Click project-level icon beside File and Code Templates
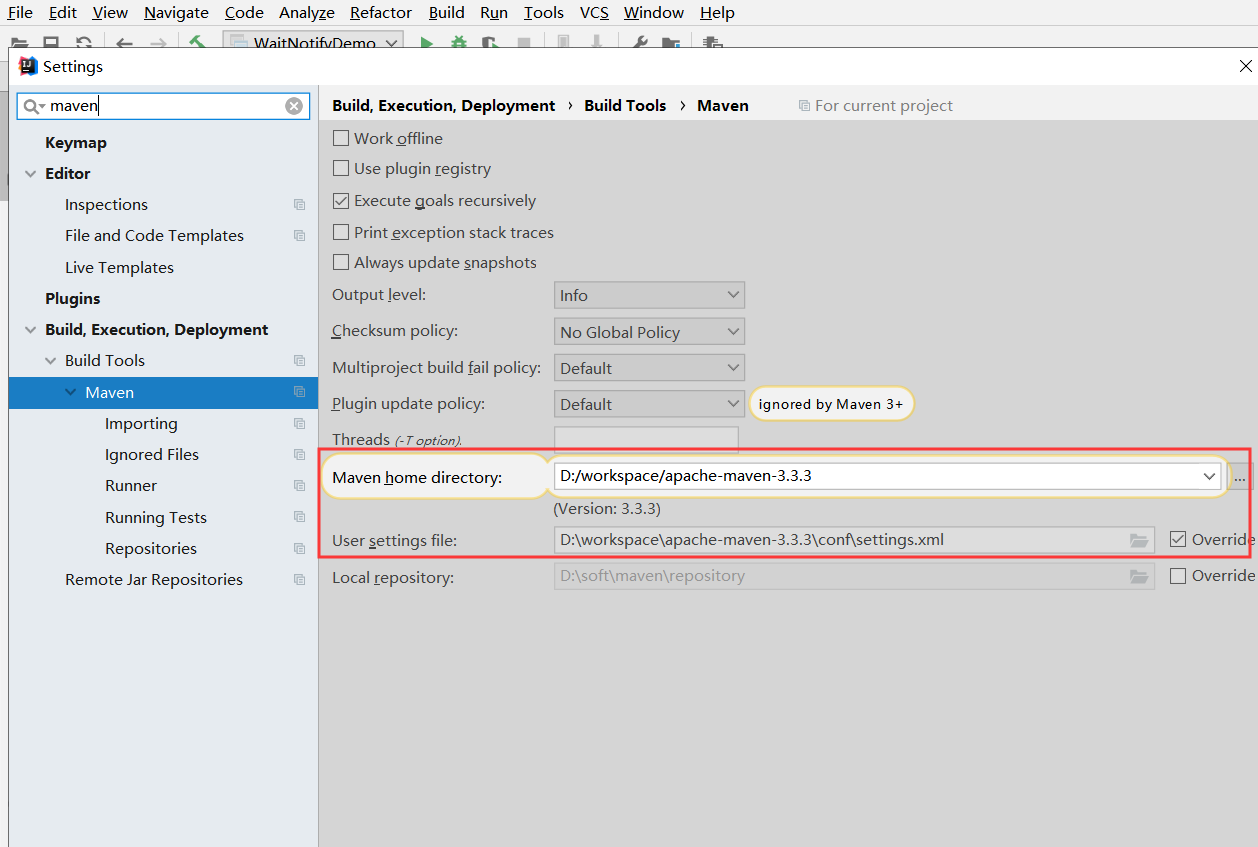 pyautogui.click(x=299, y=236)
